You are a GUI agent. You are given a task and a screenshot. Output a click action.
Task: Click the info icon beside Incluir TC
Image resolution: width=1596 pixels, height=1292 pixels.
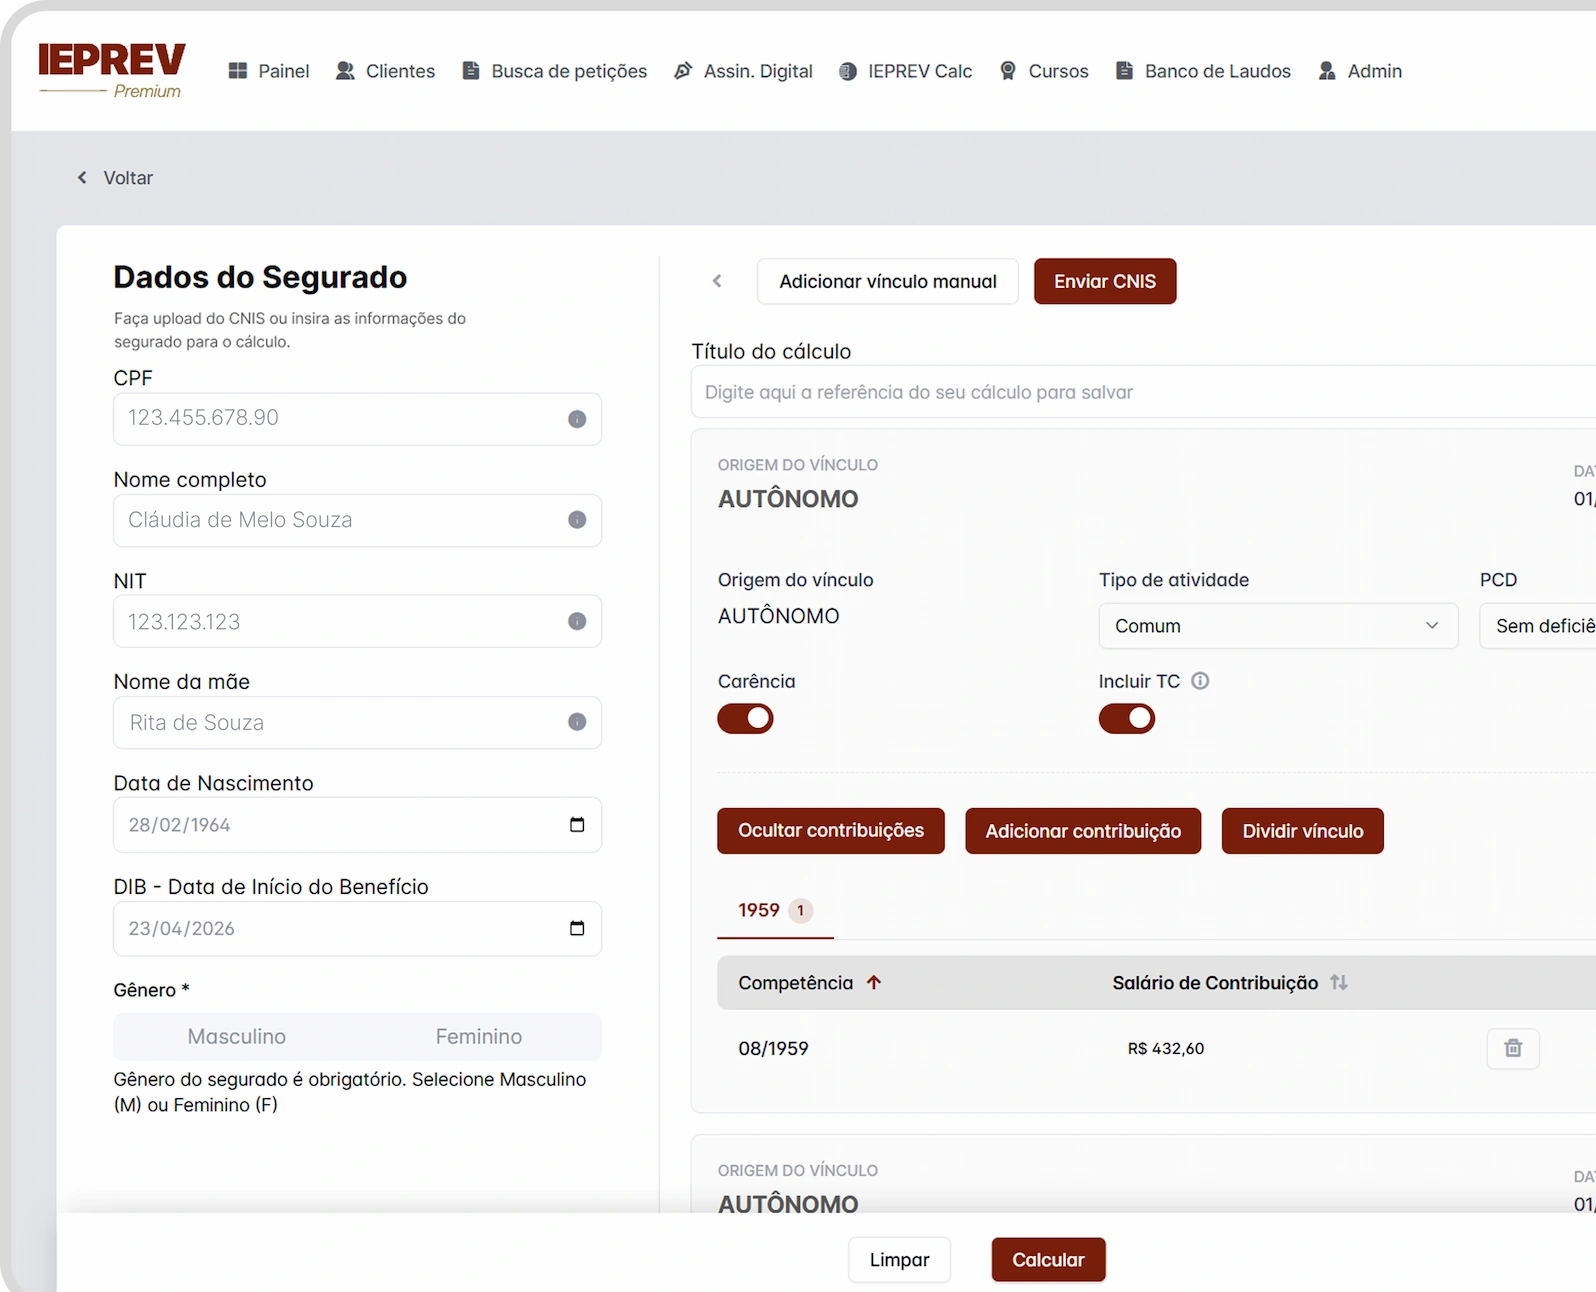(1200, 681)
